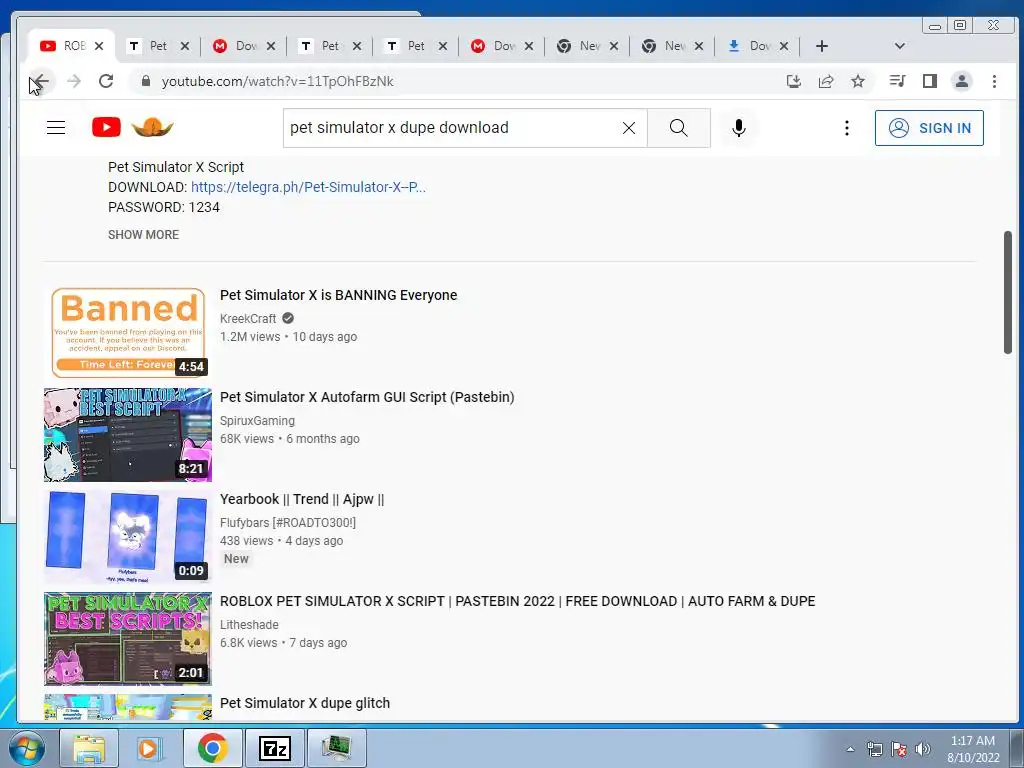Click the SIGN IN button
The height and width of the screenshot is (768, 1024).
click(x=929, y=128)
